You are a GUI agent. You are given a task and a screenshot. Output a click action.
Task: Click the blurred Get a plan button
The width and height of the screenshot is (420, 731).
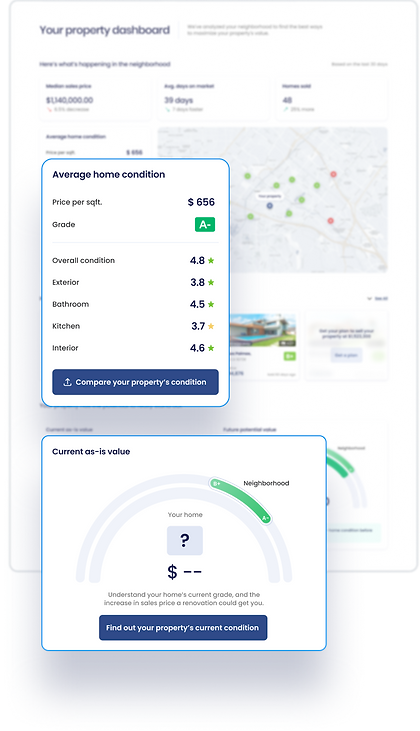point(345,355)
